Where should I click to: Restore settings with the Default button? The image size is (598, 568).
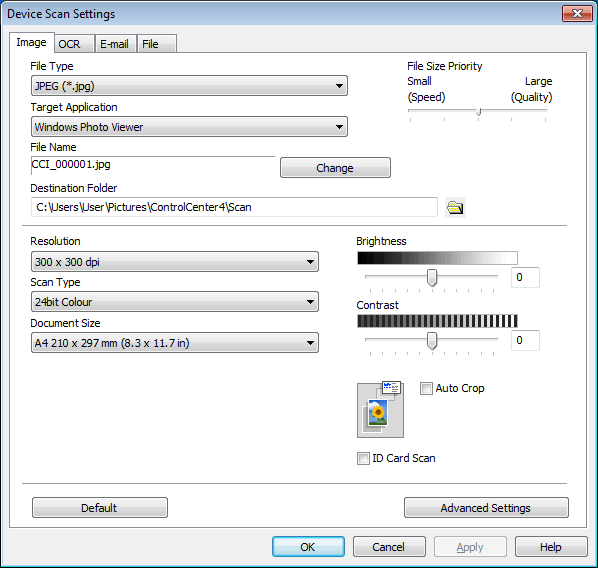point(100,508)
